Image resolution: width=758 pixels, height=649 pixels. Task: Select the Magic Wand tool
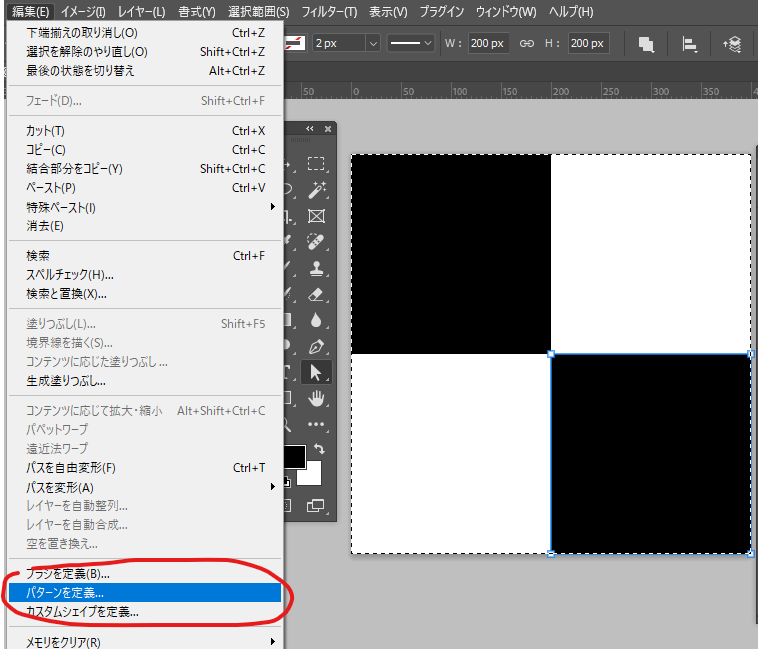(x=317, y=190)
